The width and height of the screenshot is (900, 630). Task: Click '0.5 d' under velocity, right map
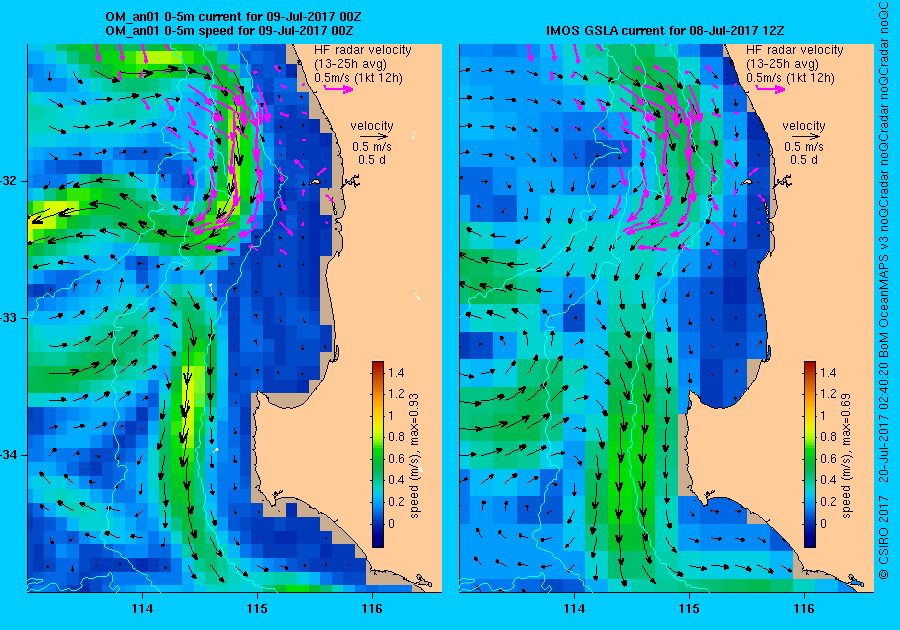click(804, 160)
